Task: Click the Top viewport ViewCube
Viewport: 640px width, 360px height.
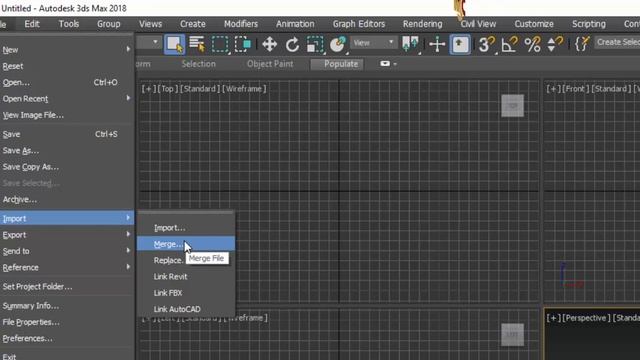Action: (x=512, y=106)
